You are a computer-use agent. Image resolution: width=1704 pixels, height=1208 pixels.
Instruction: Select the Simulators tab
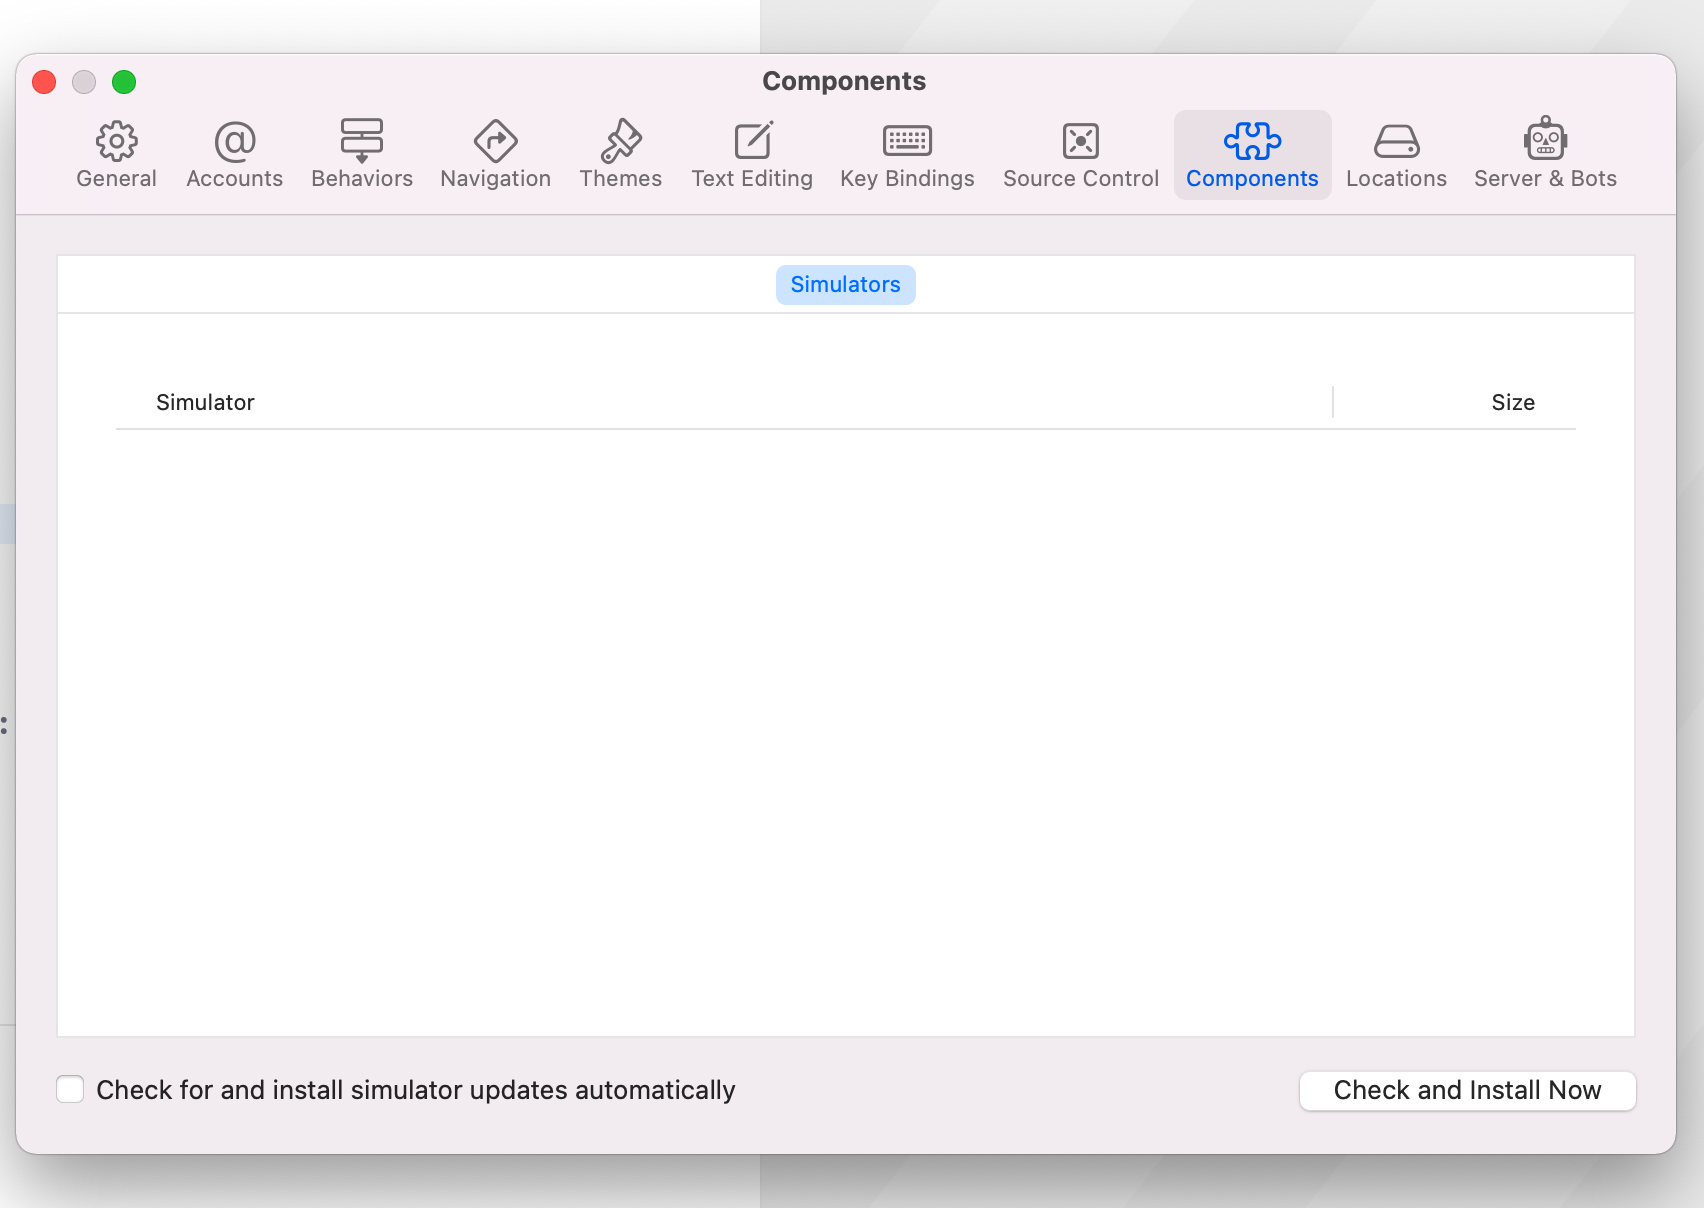(845, 285)
